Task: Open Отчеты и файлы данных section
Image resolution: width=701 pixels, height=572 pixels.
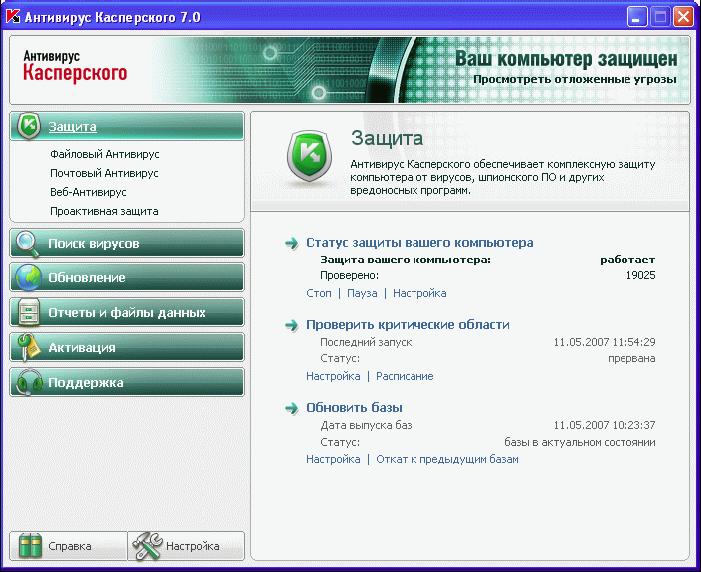Action: click(127, 313)
